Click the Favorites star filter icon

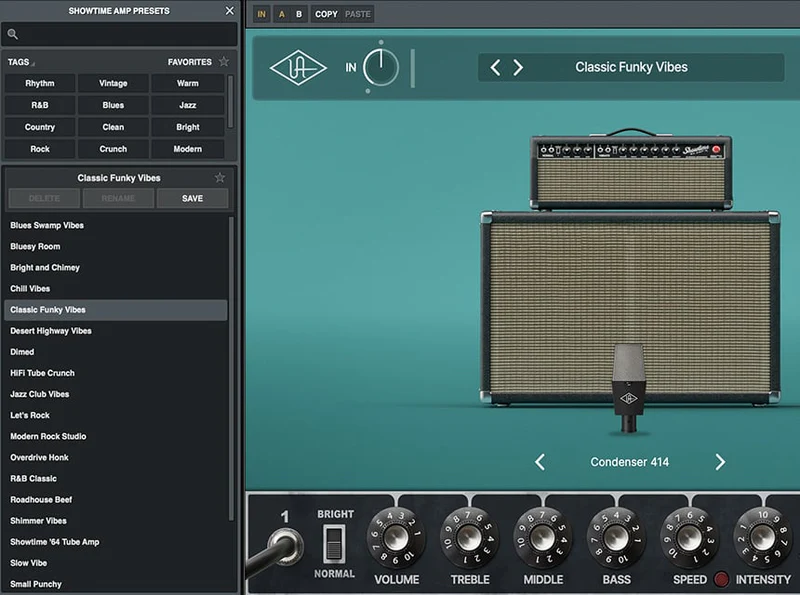tap(223, 62)
